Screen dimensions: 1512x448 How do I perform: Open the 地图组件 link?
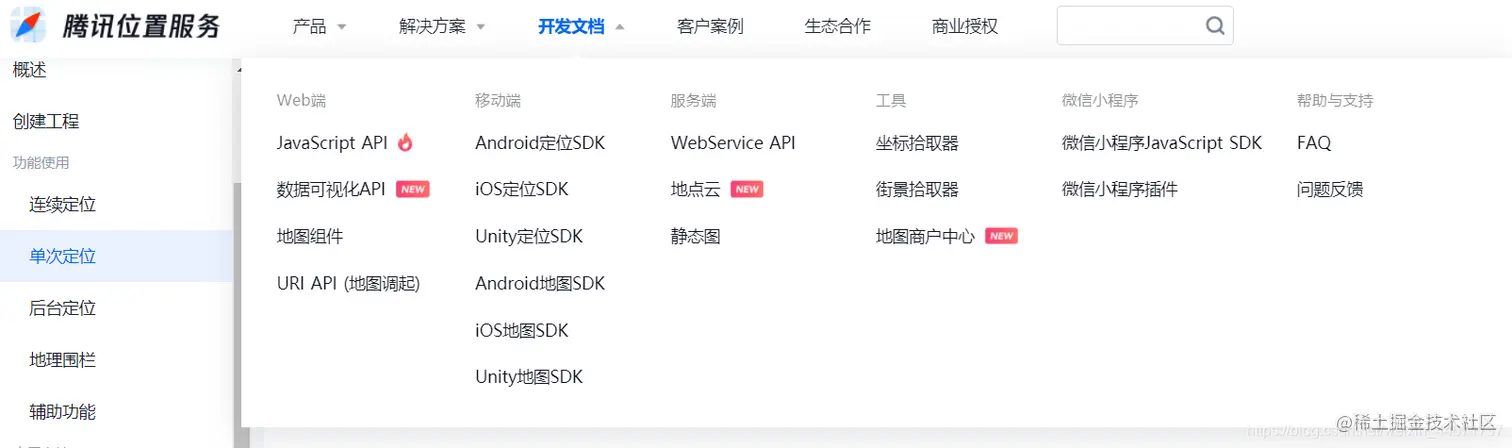point(310,236)
